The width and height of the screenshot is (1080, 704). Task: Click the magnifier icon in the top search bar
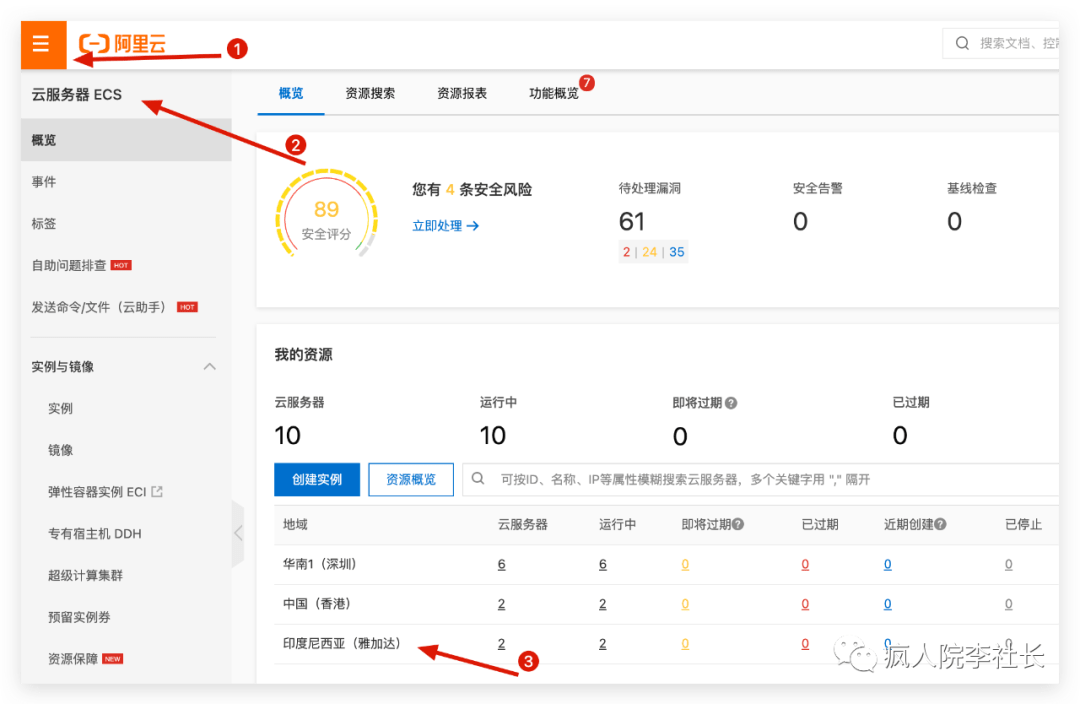pyautogui.click(x=961, y=43)
